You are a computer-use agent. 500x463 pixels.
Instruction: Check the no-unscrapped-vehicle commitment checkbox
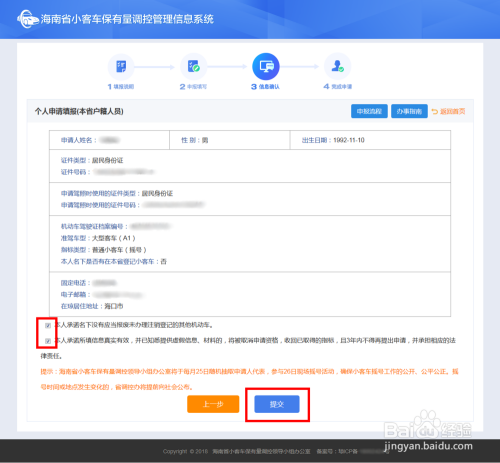pos(48,325)
